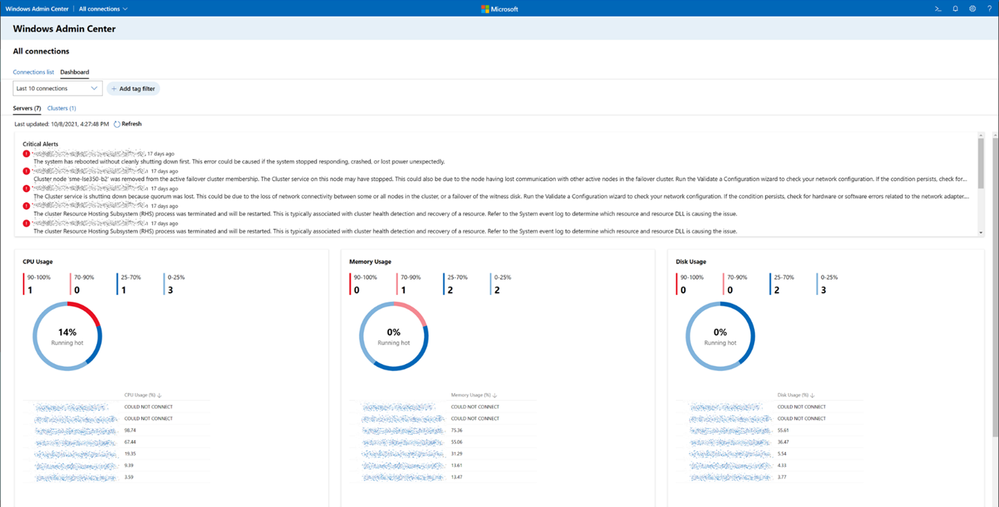
Task: Click the memory value 55.06
Action: tap(457, 442)
